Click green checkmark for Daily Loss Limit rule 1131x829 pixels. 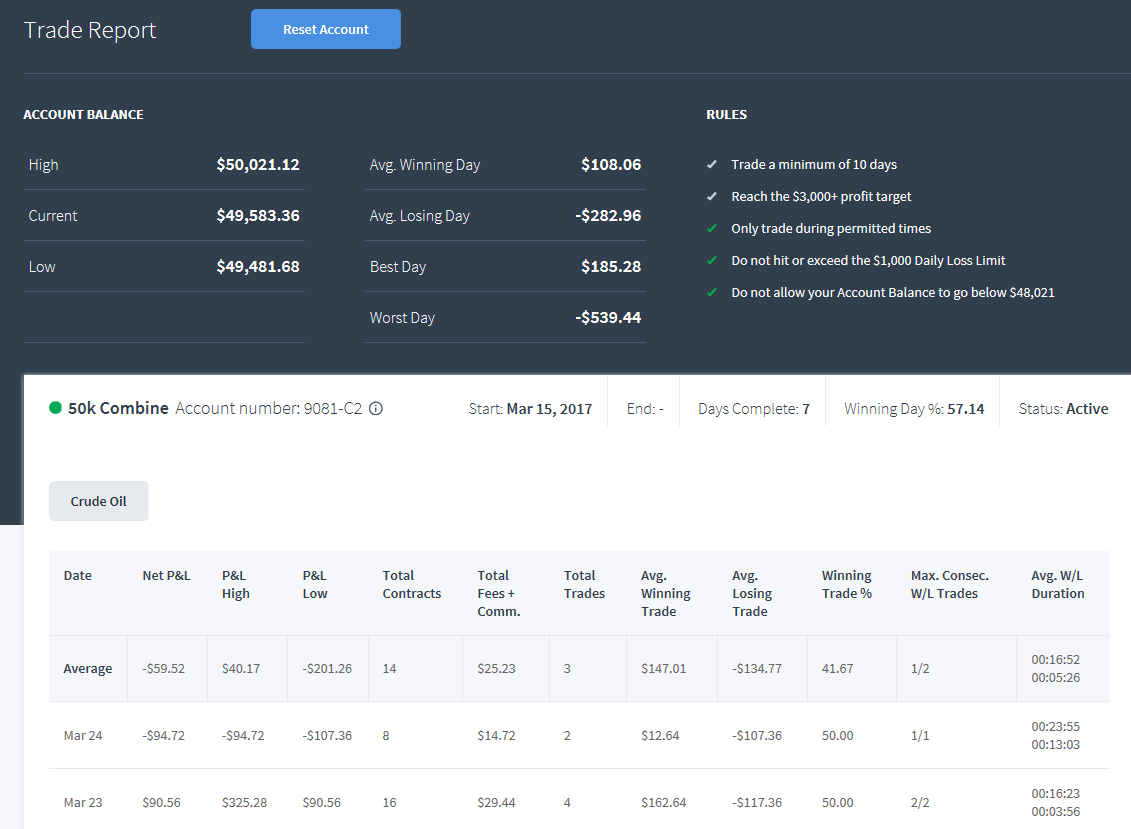711,260
